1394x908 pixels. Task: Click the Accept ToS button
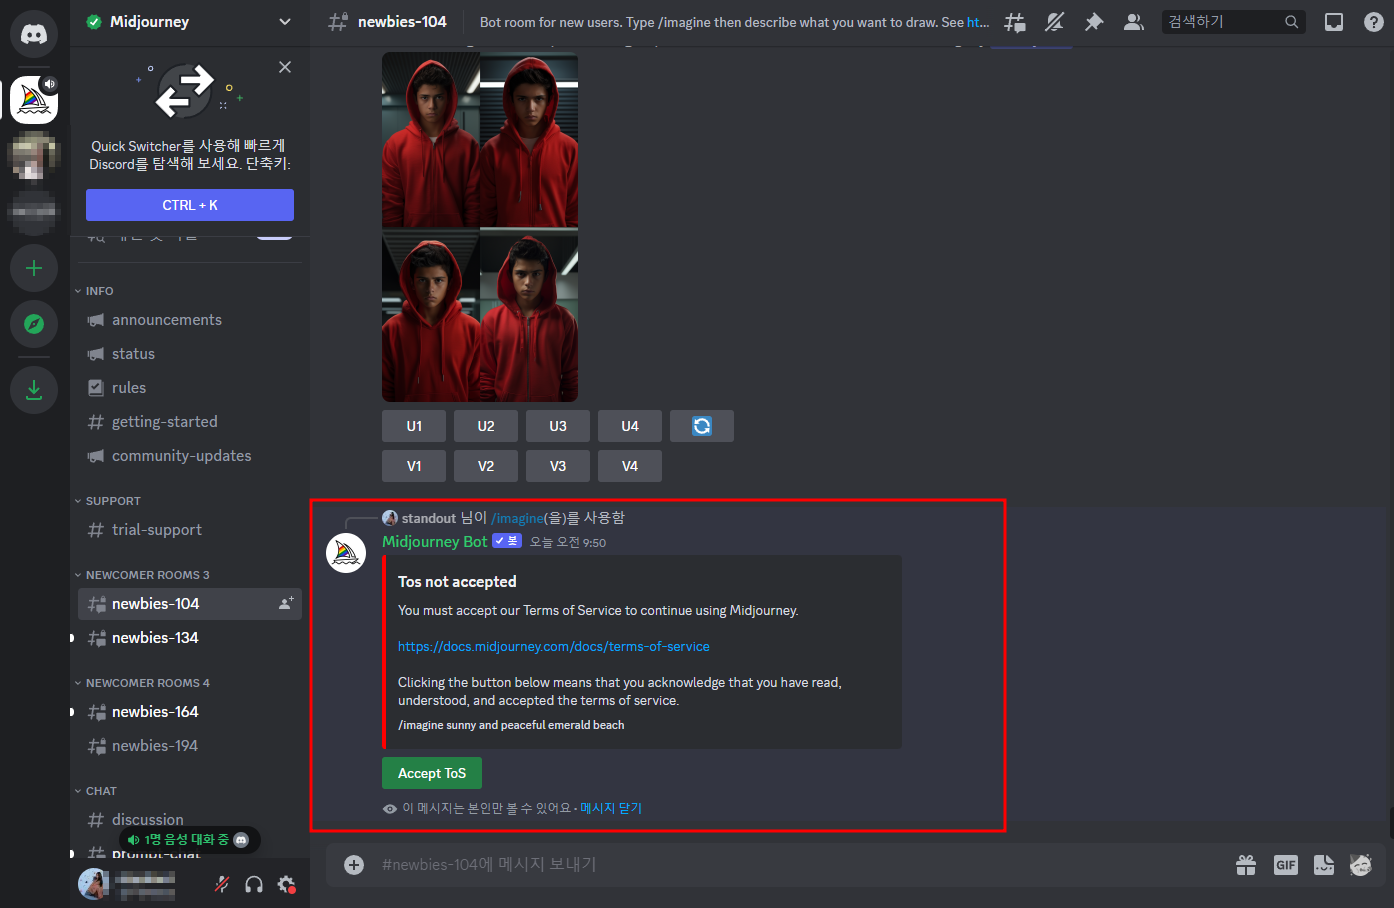tap(432, 773)
